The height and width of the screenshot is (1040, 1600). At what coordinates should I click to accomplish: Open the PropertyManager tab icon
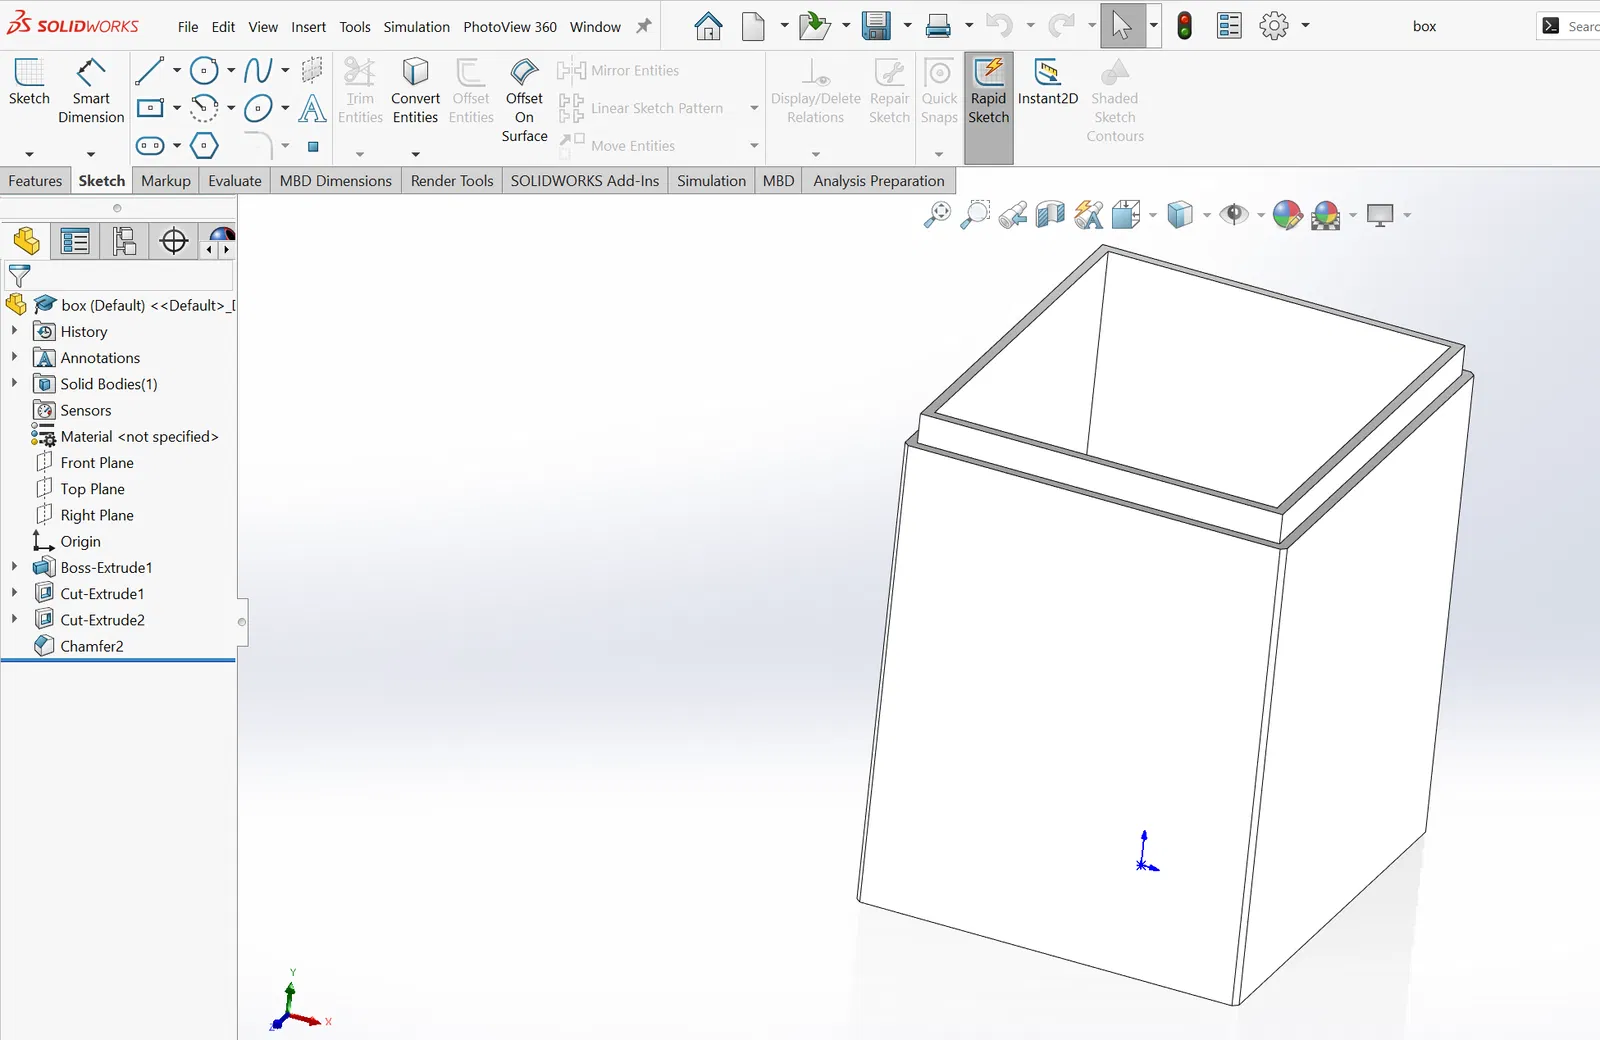(x=75, y=241)
